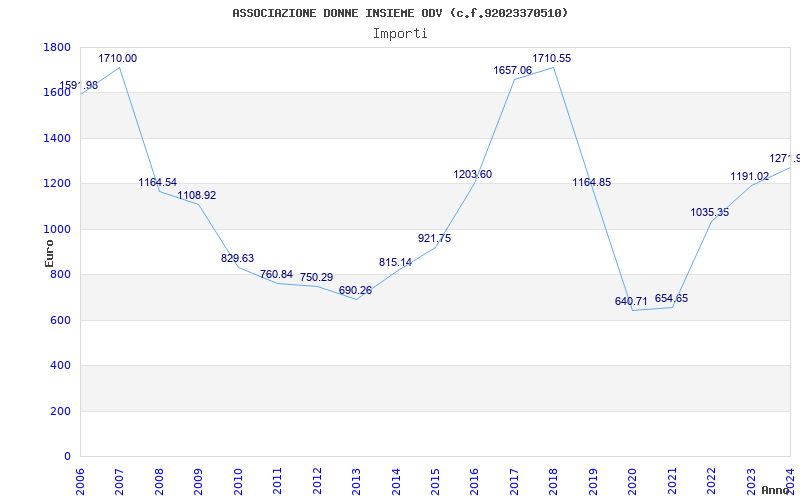Select the 1203.60 value label
Image resolution: width=800 pixels, height=500 pixels.
472,175
